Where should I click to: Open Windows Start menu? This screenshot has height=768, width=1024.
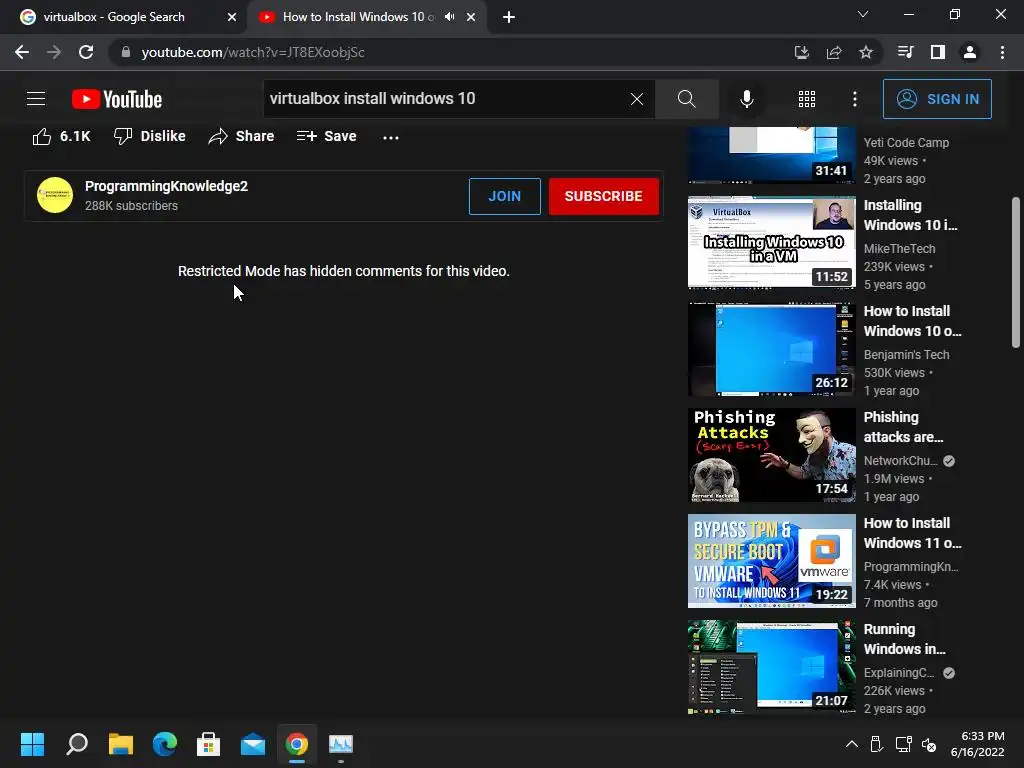pyautogui.click(x=32, y=744)
